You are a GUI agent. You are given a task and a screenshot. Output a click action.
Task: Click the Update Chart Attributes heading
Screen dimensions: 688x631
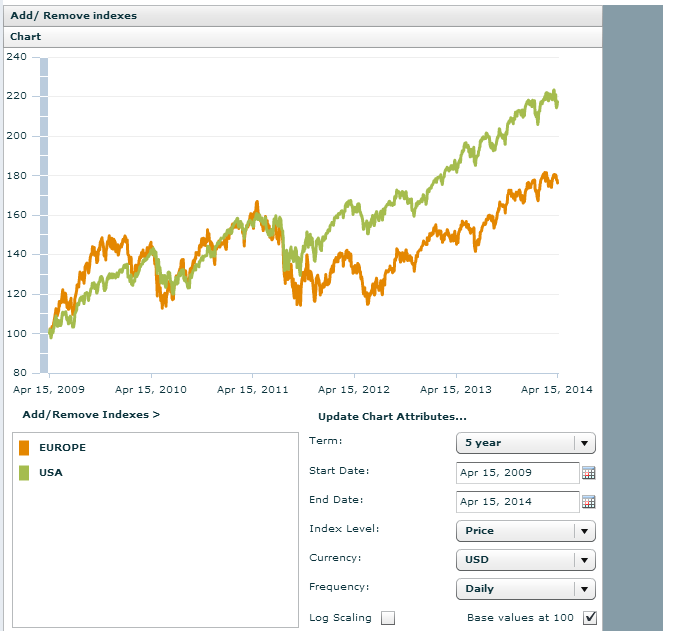pos(392,417)
